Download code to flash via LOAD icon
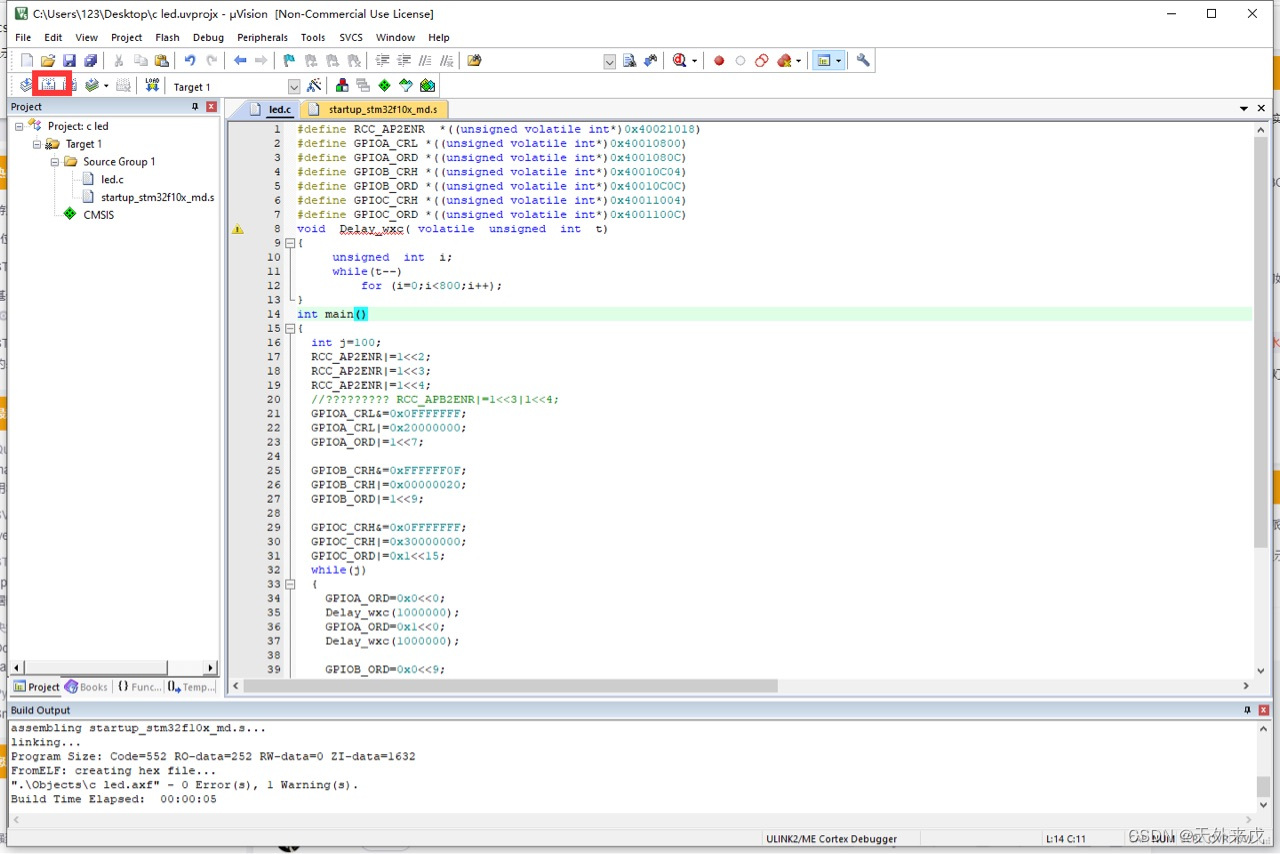The width and height of the screenshot is (1280, 854). tap(152, 86)
